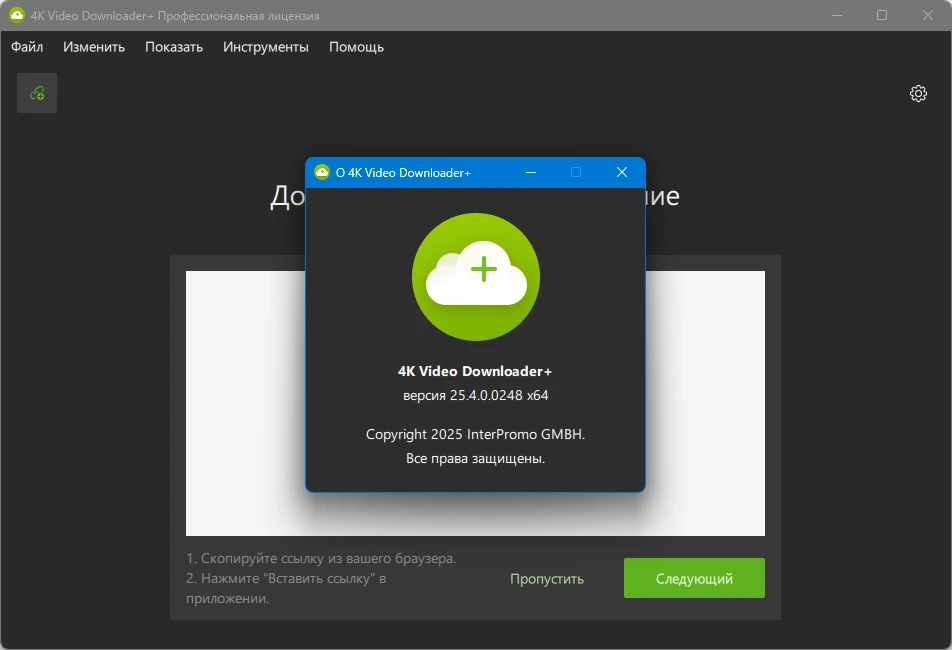Click the О 4K Video Downloader+ dialog title

click(403, 173)
